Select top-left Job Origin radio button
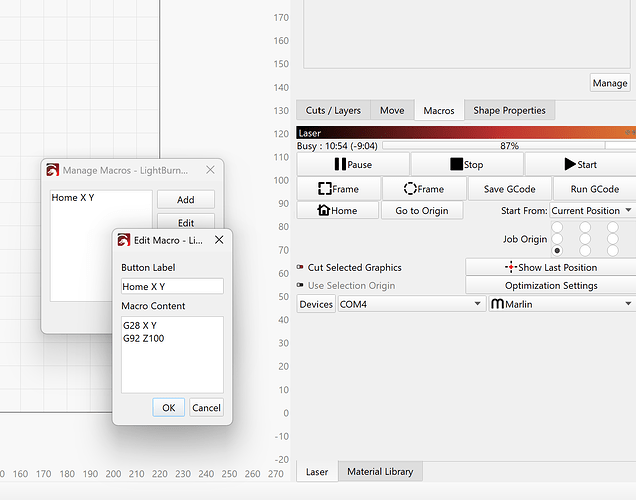 pyautogui.click(x=557, y=227)
